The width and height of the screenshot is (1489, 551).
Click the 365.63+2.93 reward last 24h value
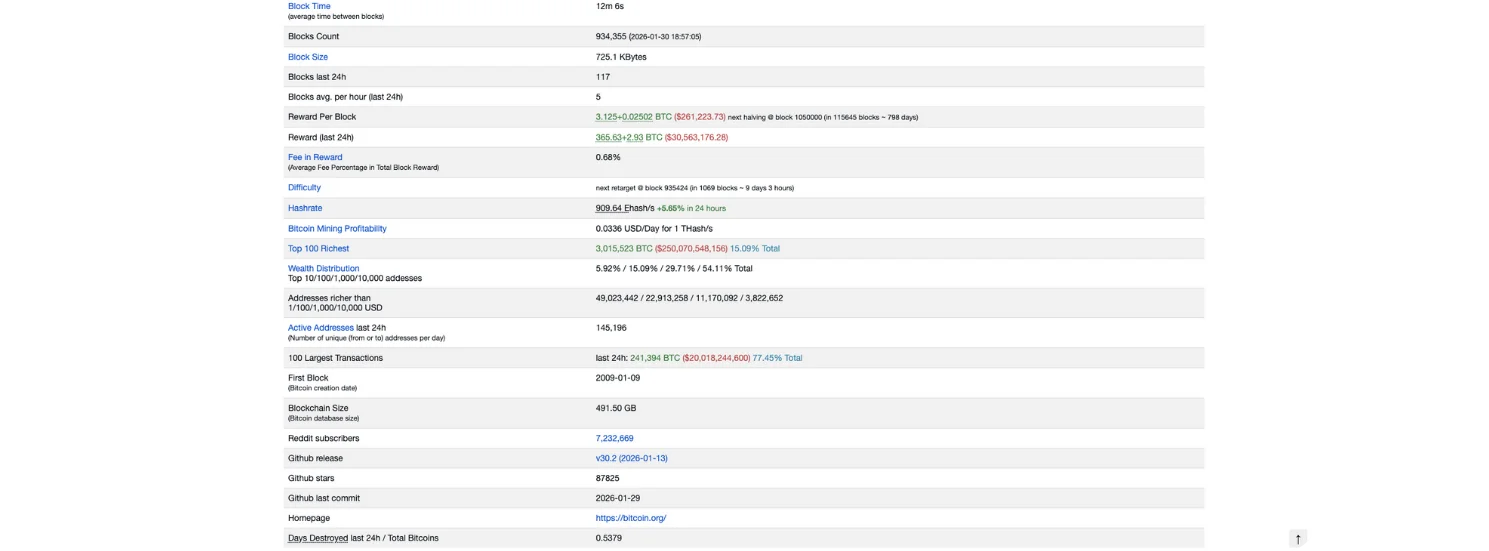619,137
